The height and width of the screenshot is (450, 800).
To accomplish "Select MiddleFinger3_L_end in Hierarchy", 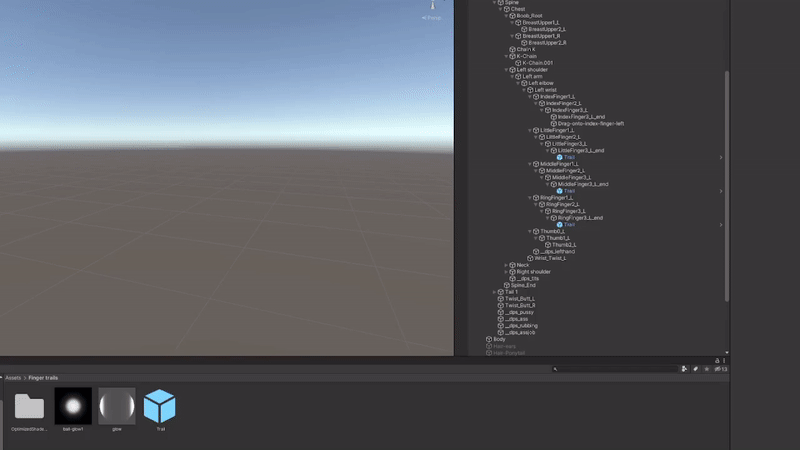I will click(x=583, y=184).
